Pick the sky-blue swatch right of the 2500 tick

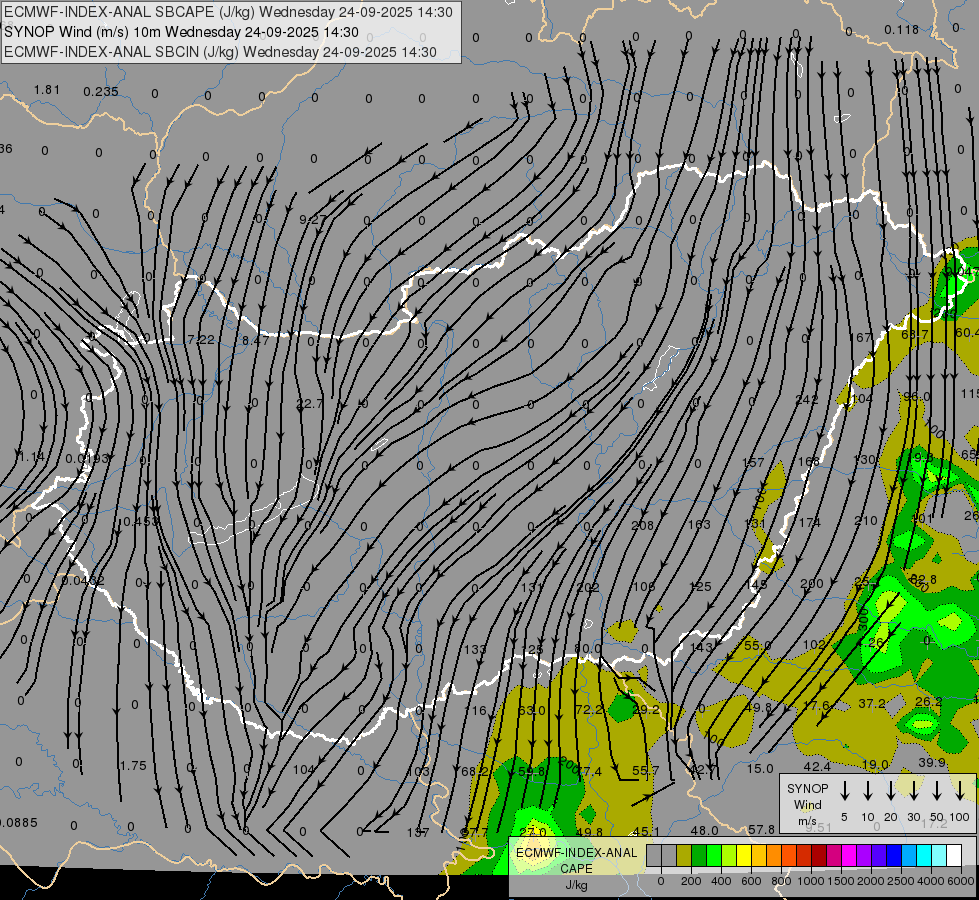(x=908, y=855)
